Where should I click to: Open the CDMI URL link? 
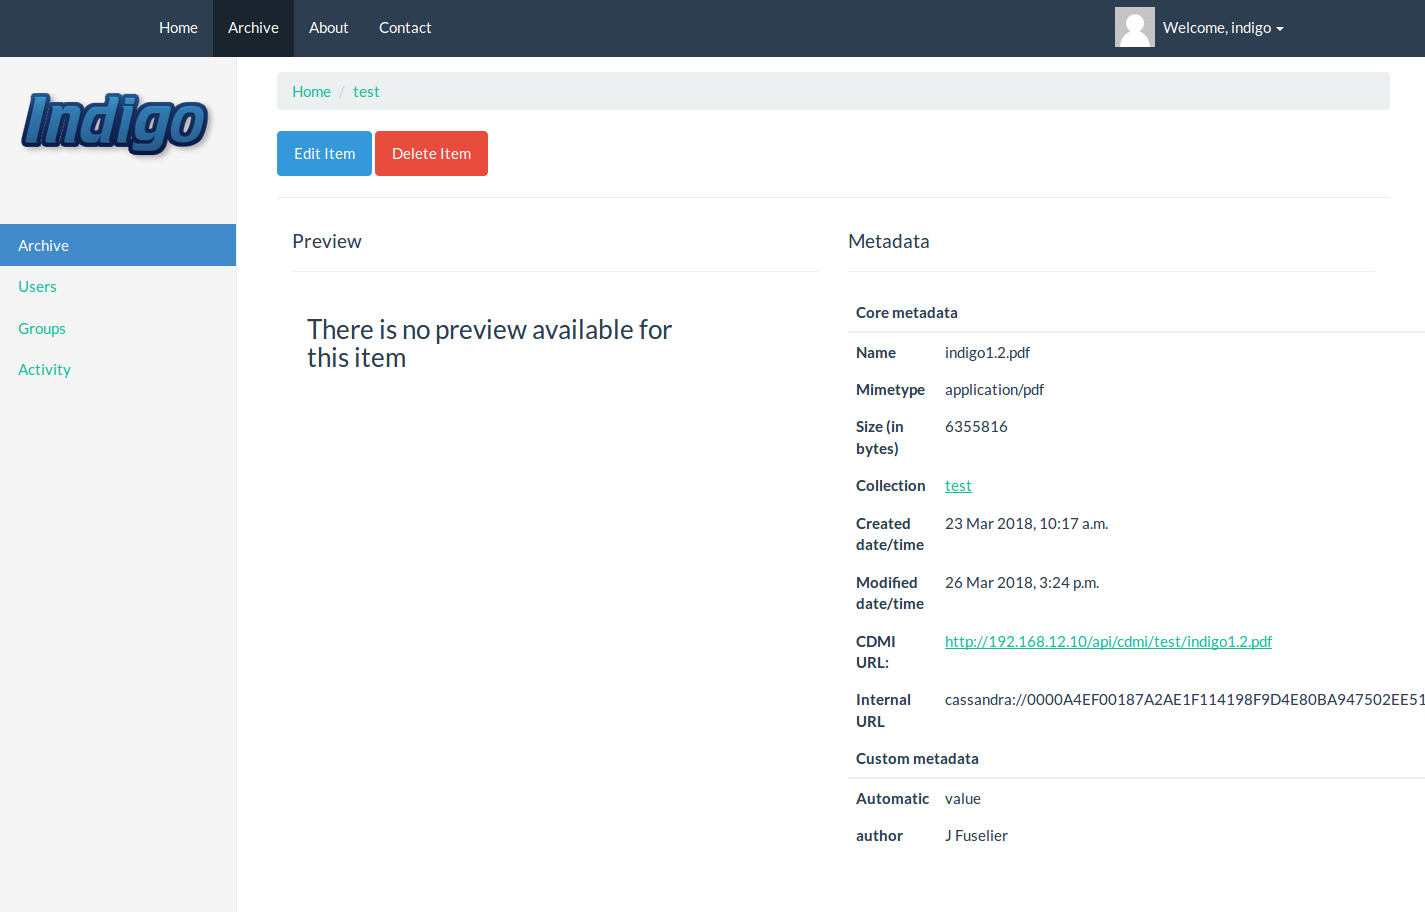1108,642
